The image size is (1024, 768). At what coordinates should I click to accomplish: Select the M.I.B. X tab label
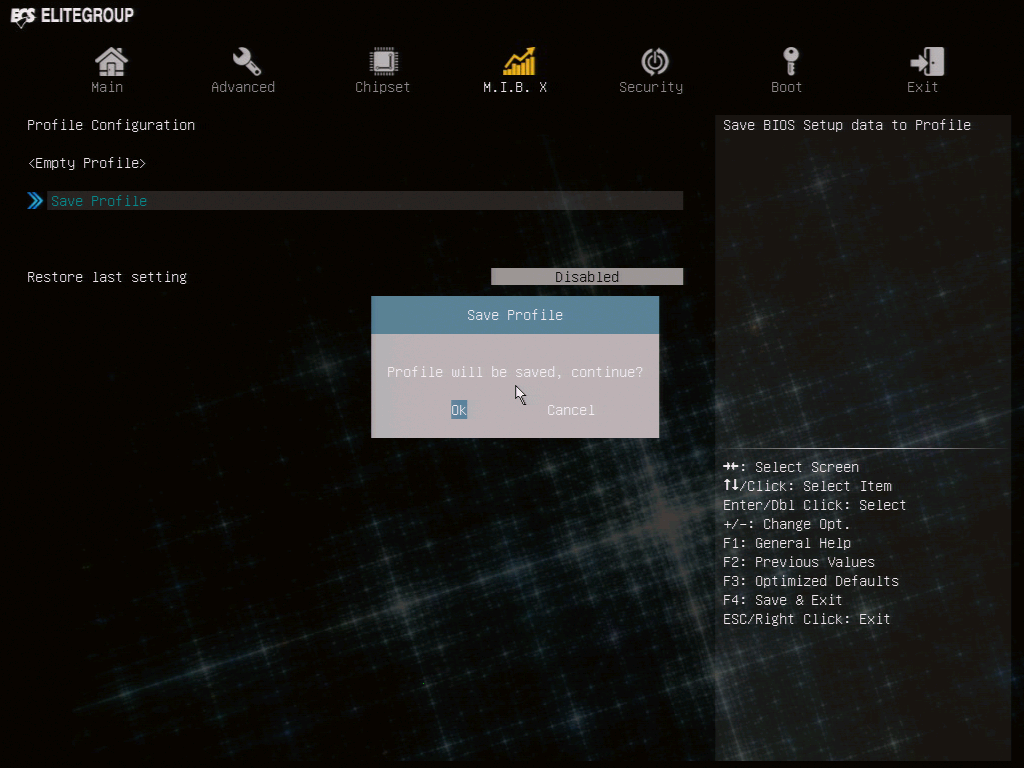click(x=515, y=87)
